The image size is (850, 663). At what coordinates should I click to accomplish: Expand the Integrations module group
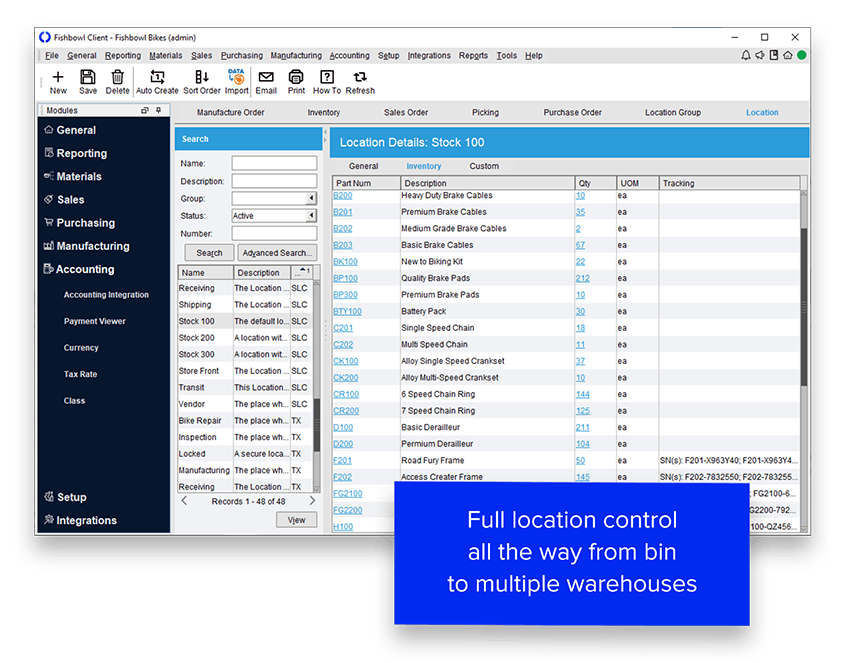80,520
